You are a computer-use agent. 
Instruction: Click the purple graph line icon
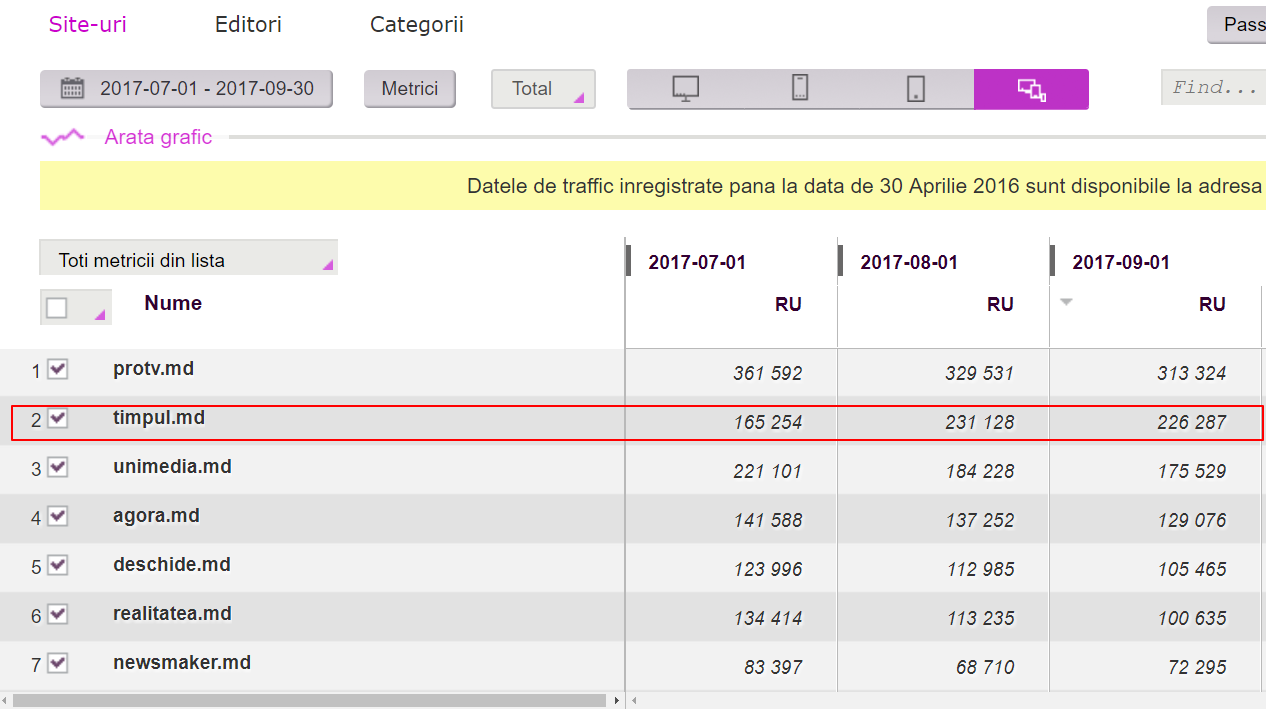point(62,137)
